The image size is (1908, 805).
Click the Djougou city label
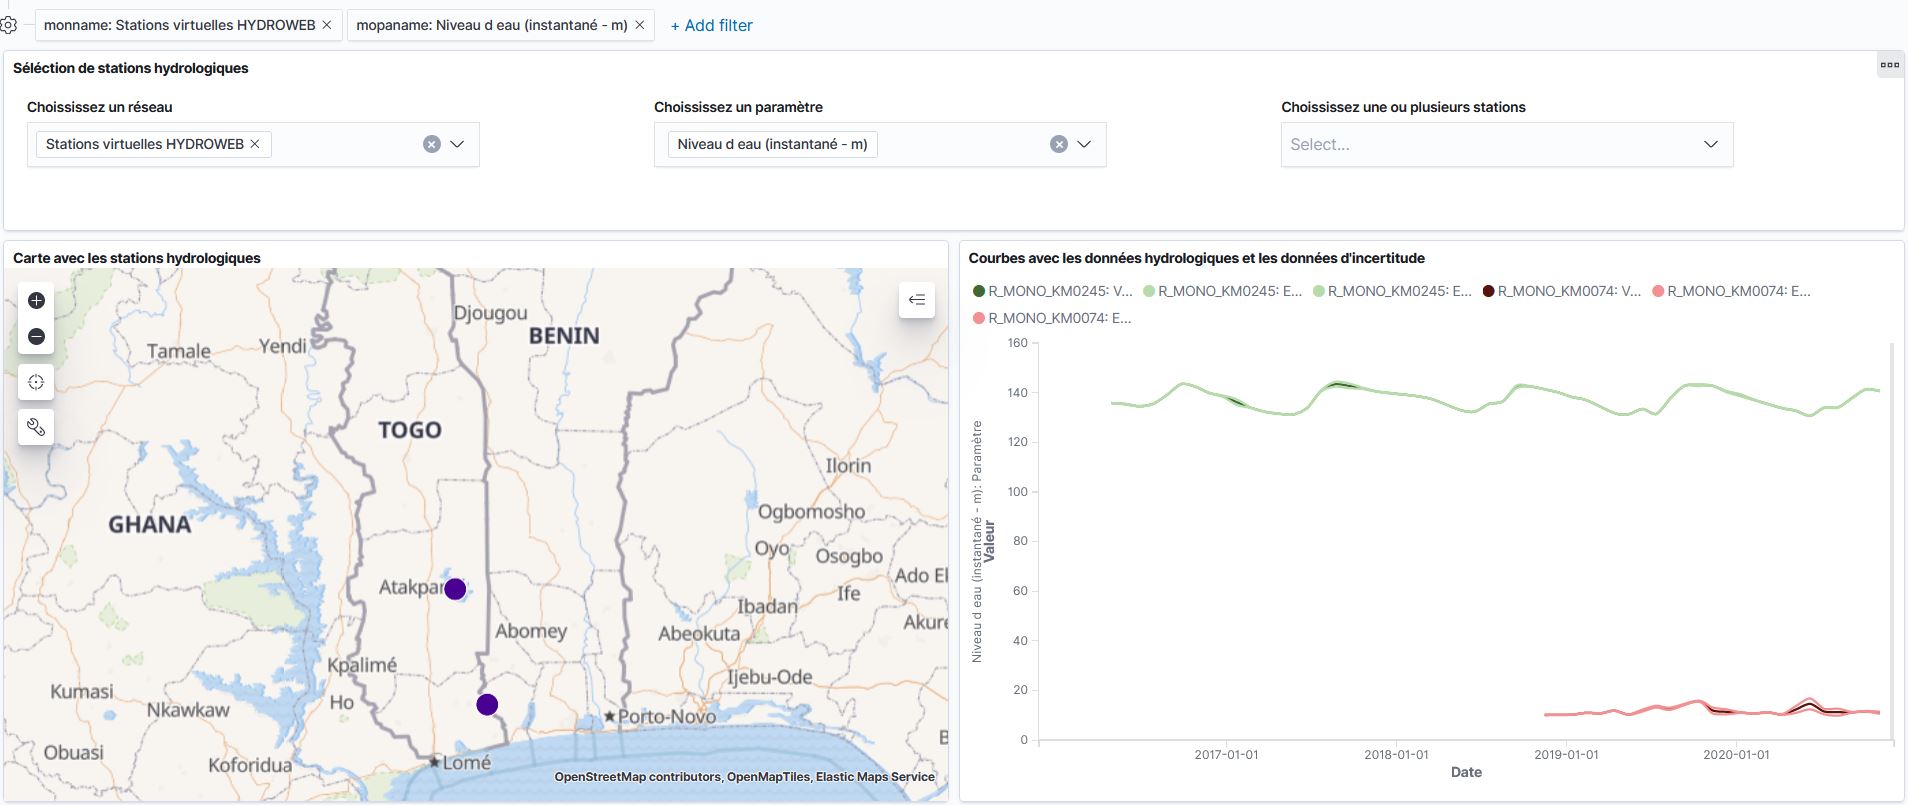click(x=490, y=314)
